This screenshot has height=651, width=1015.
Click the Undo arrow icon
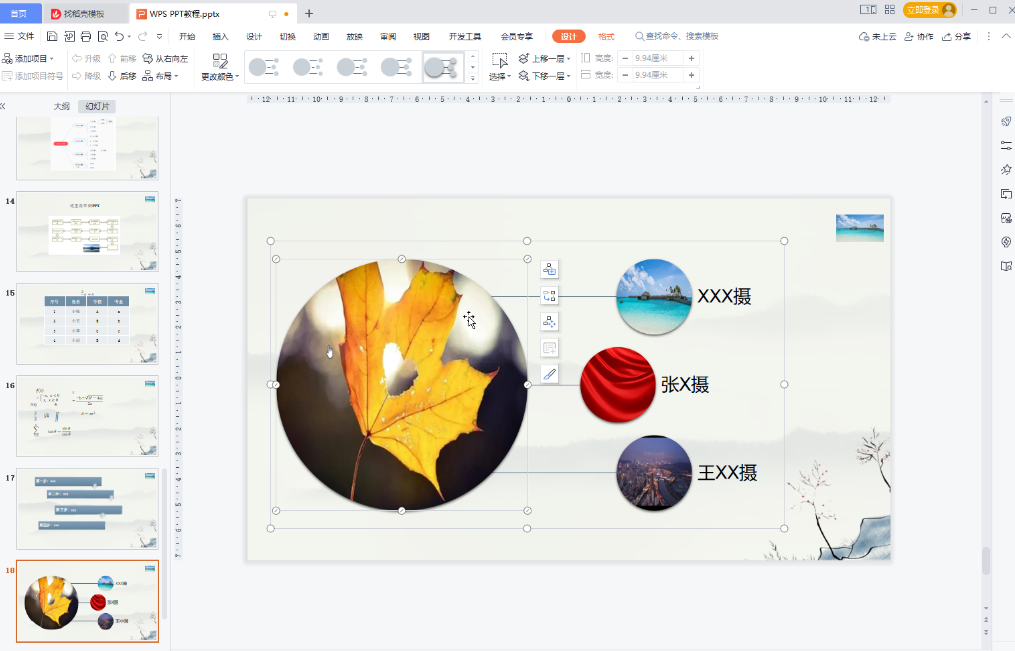pos(119,36)
